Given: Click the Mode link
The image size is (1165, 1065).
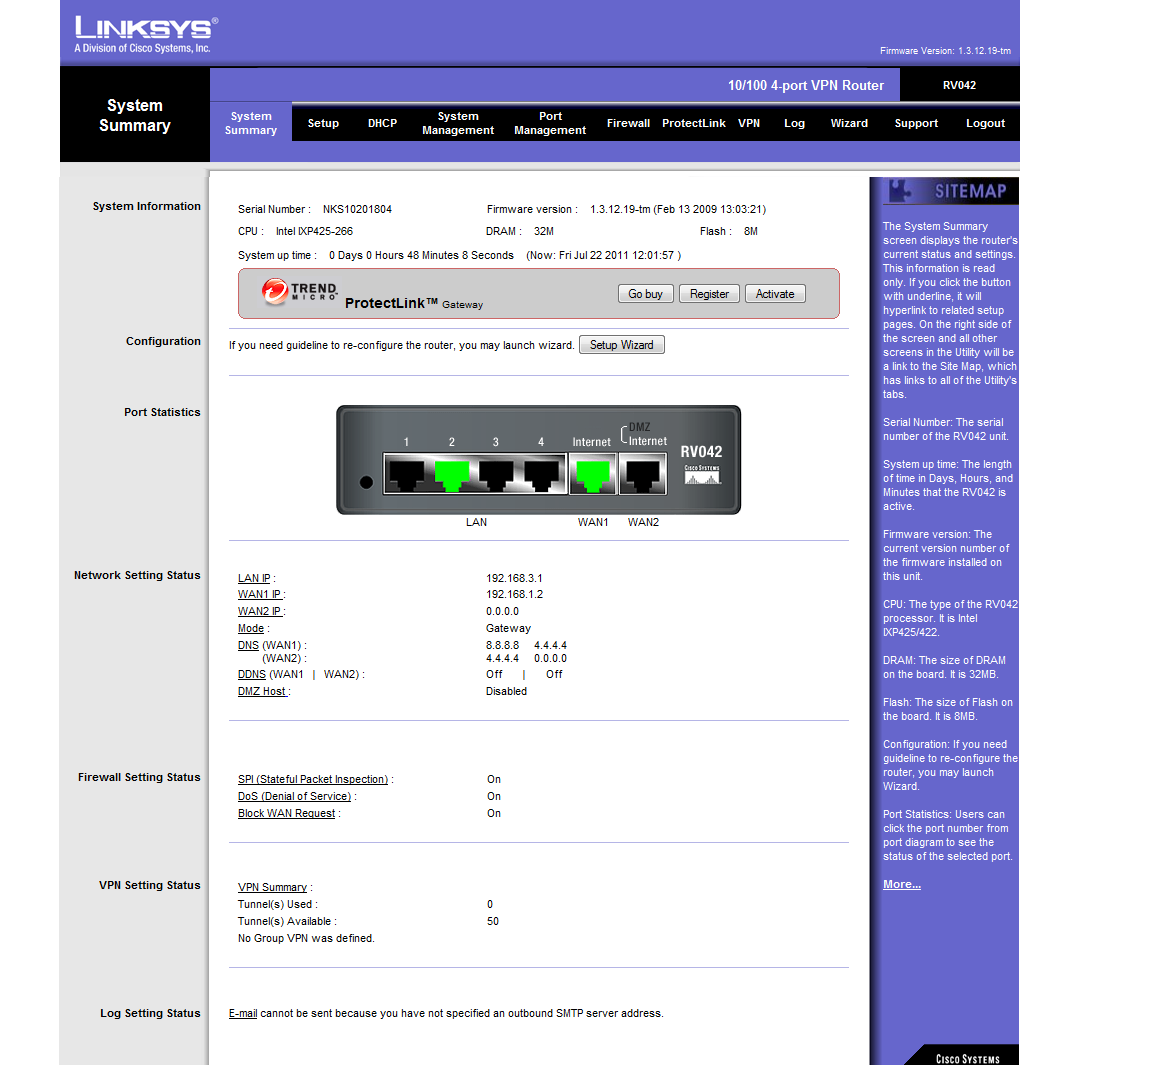Looking at the screenshot, I should [x=250, y=629].
